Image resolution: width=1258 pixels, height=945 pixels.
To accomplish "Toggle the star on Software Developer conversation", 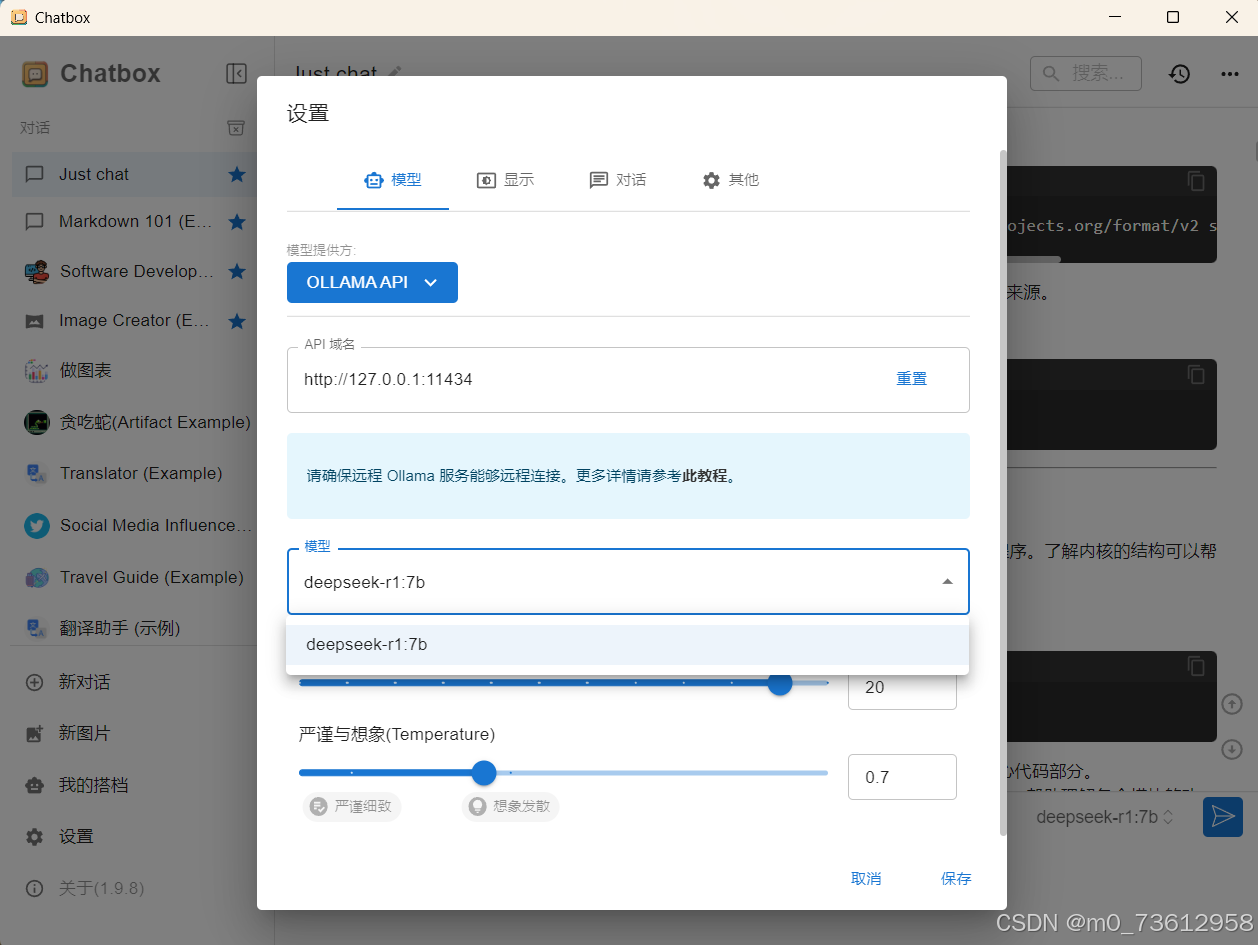I will [237, 271].
